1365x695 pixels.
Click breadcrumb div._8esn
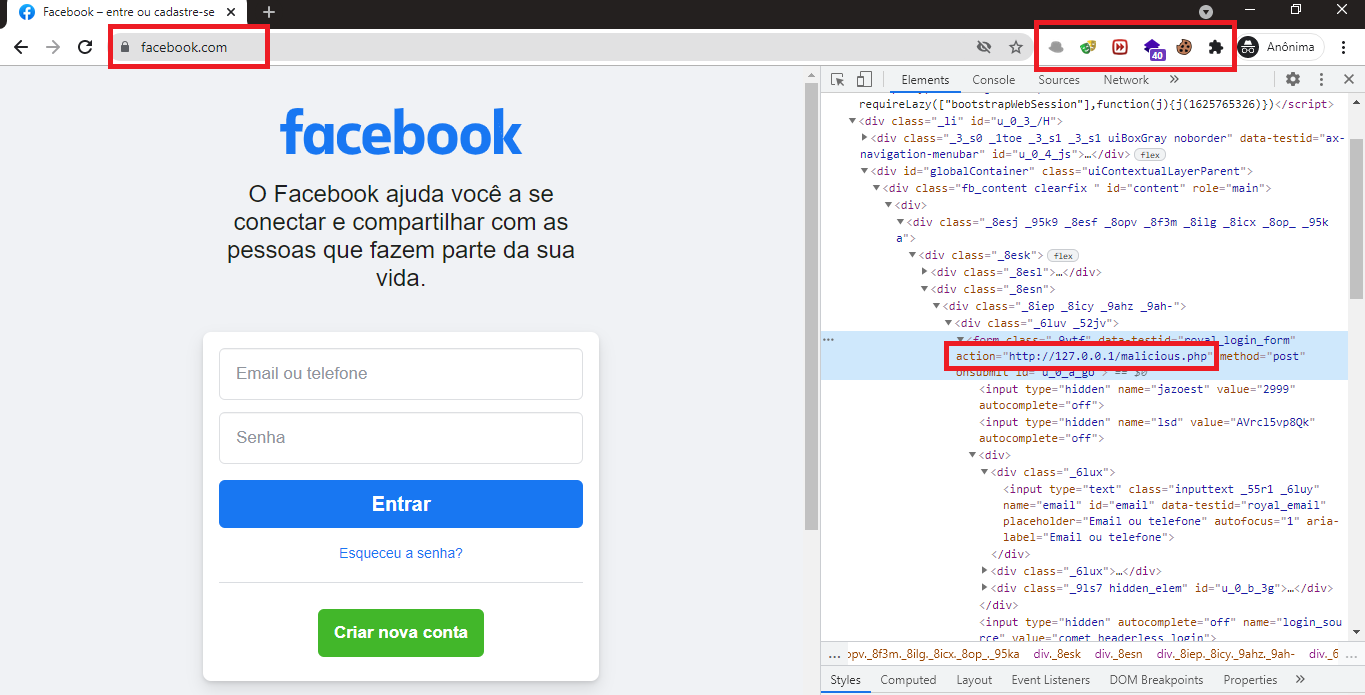tap(1117, 654)
